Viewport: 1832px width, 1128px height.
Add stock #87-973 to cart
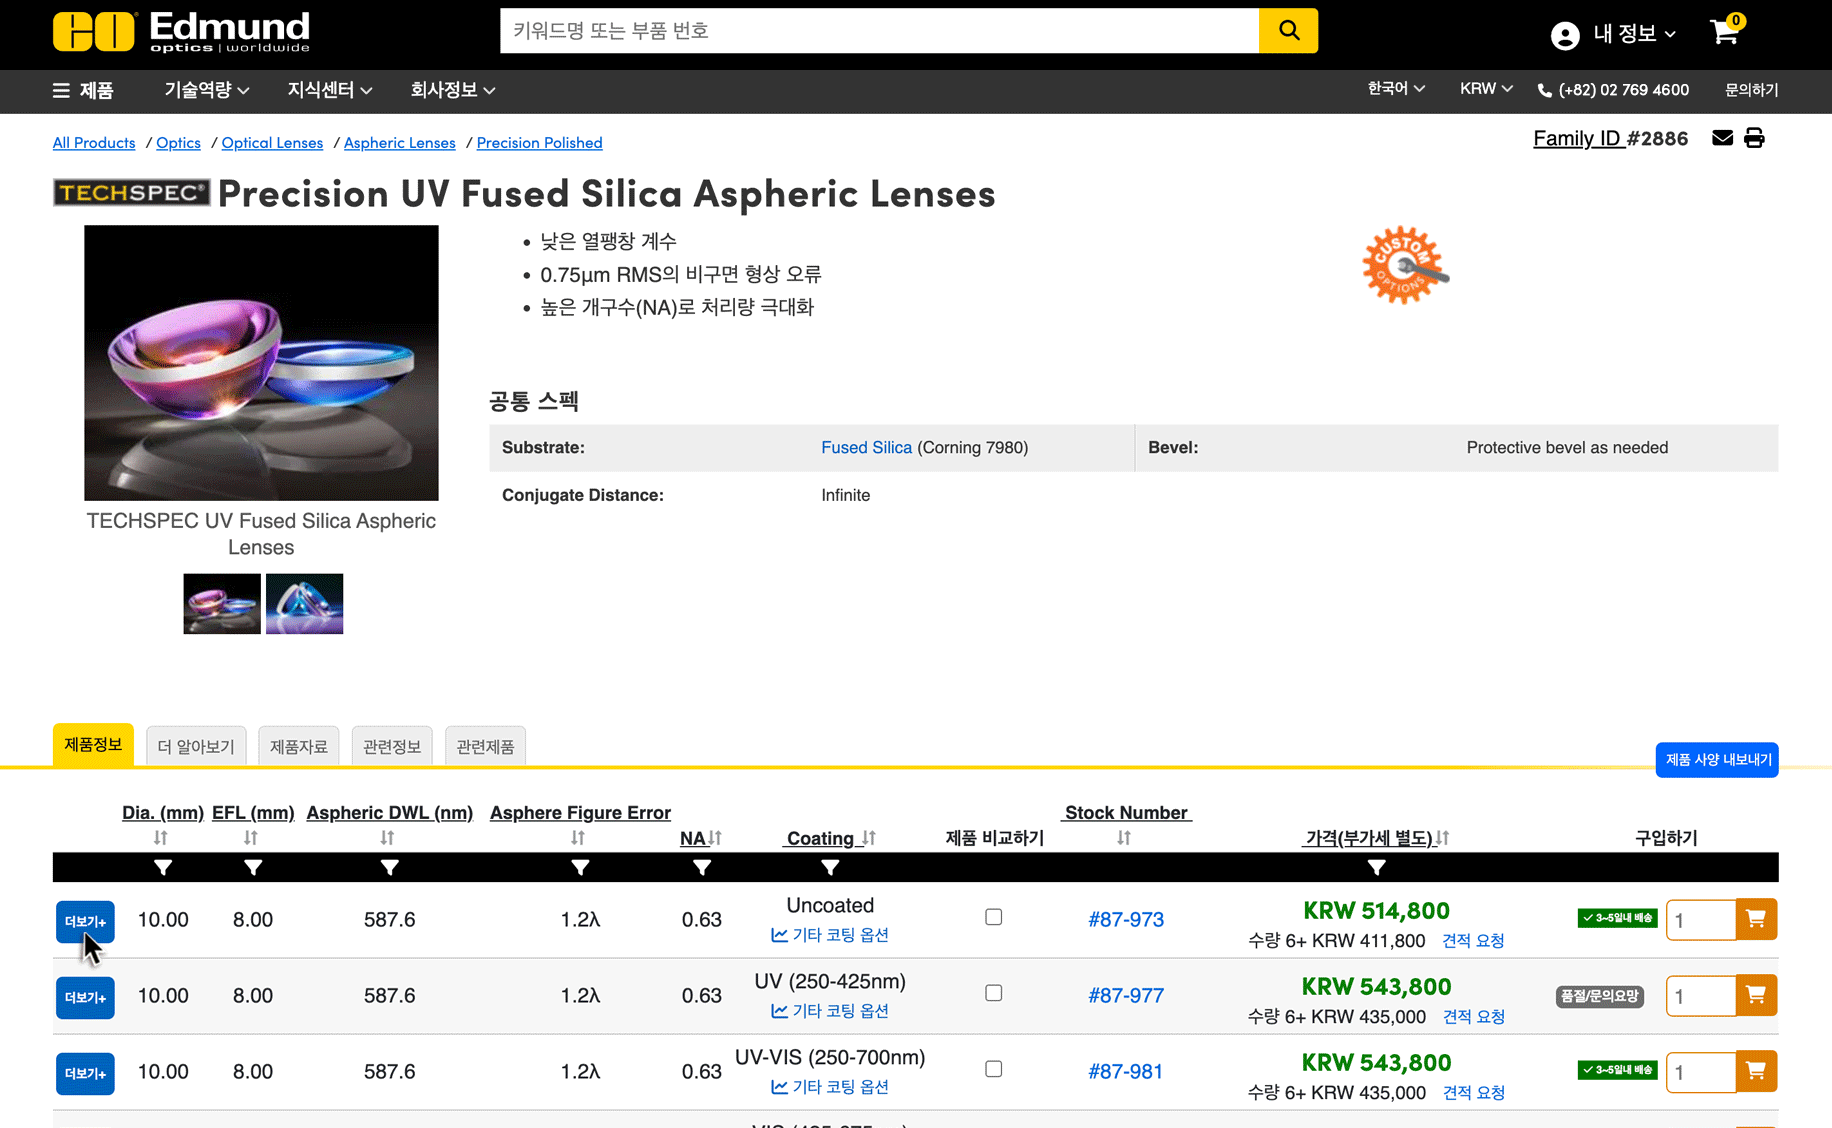(x=1755, y=919)
